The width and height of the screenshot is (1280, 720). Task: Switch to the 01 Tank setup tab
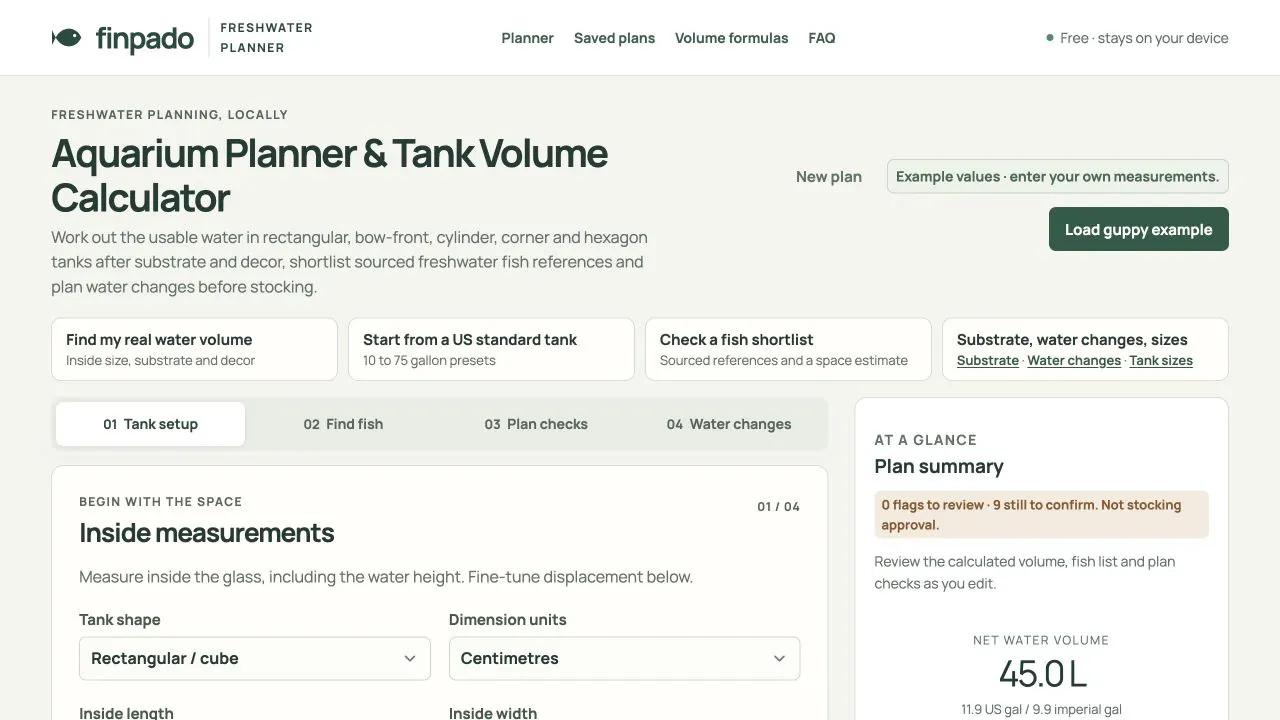[x=150, y=424]
